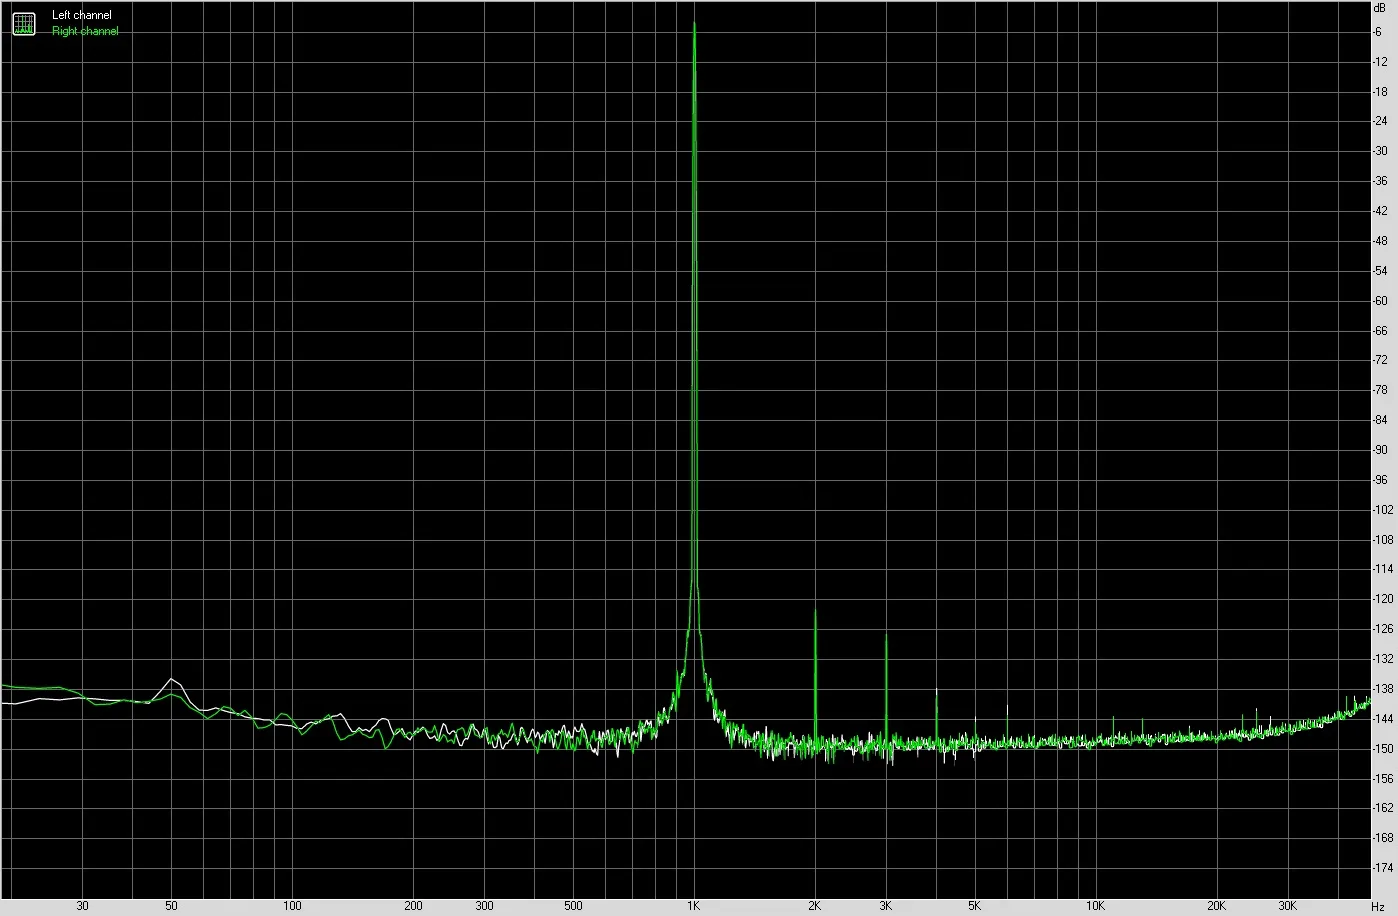1398x916 pixels.
Task: Click the 200 Hz axis label
Action: [413, 906]
